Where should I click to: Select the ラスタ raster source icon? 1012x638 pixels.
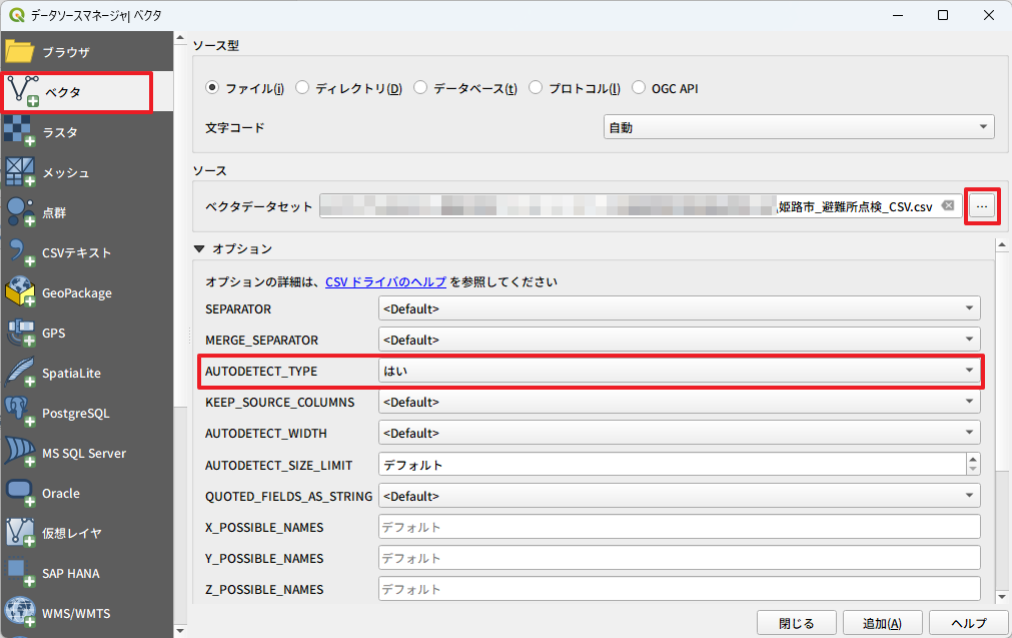click(20, 132)
